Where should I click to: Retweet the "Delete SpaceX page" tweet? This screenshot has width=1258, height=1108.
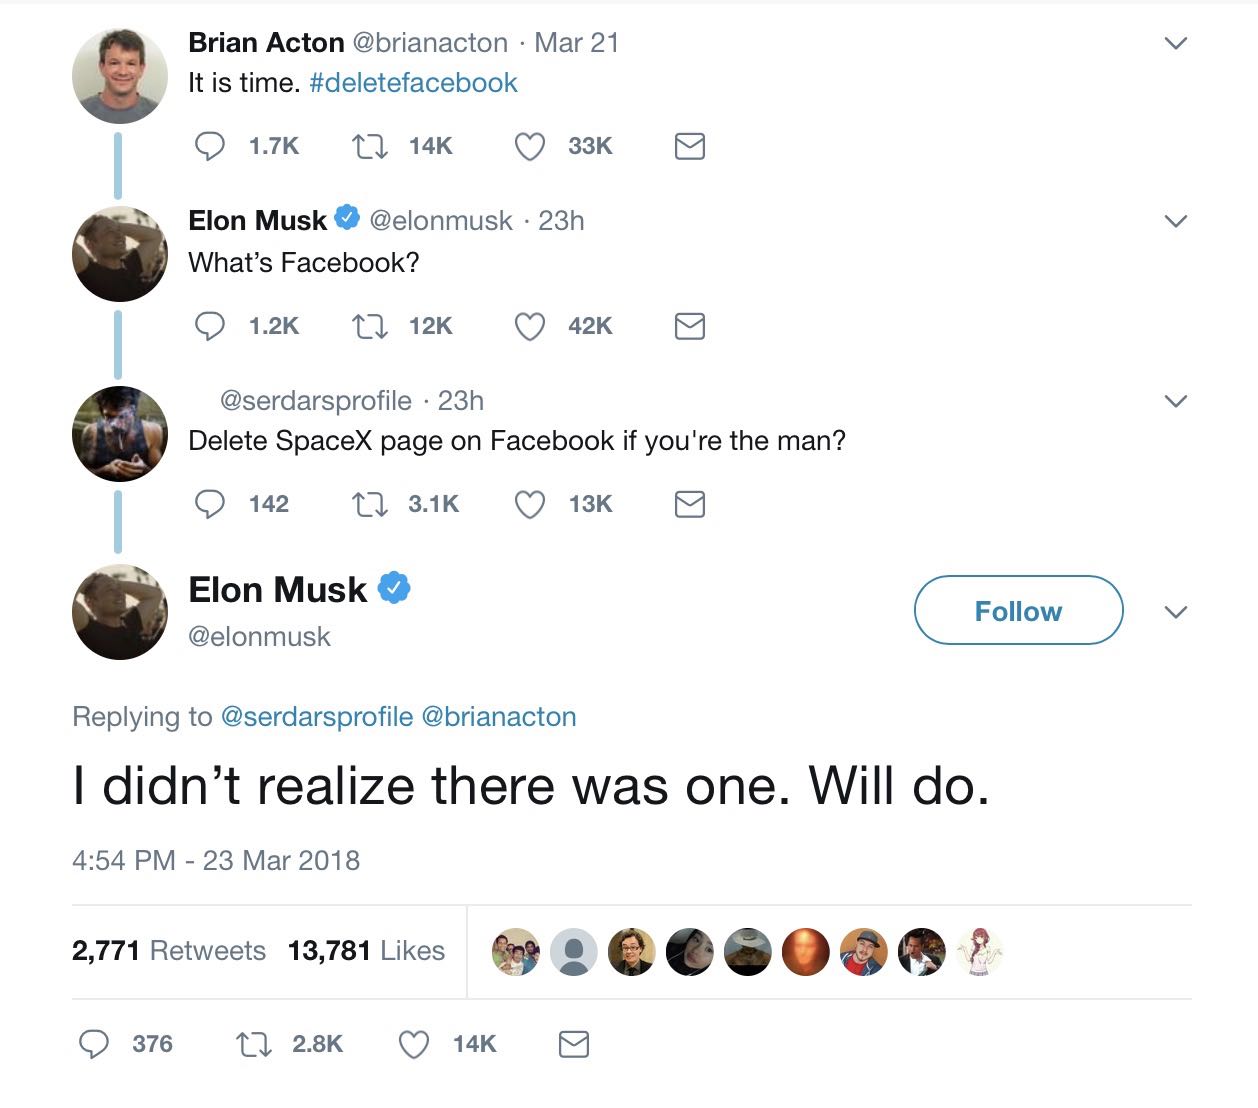370,504
